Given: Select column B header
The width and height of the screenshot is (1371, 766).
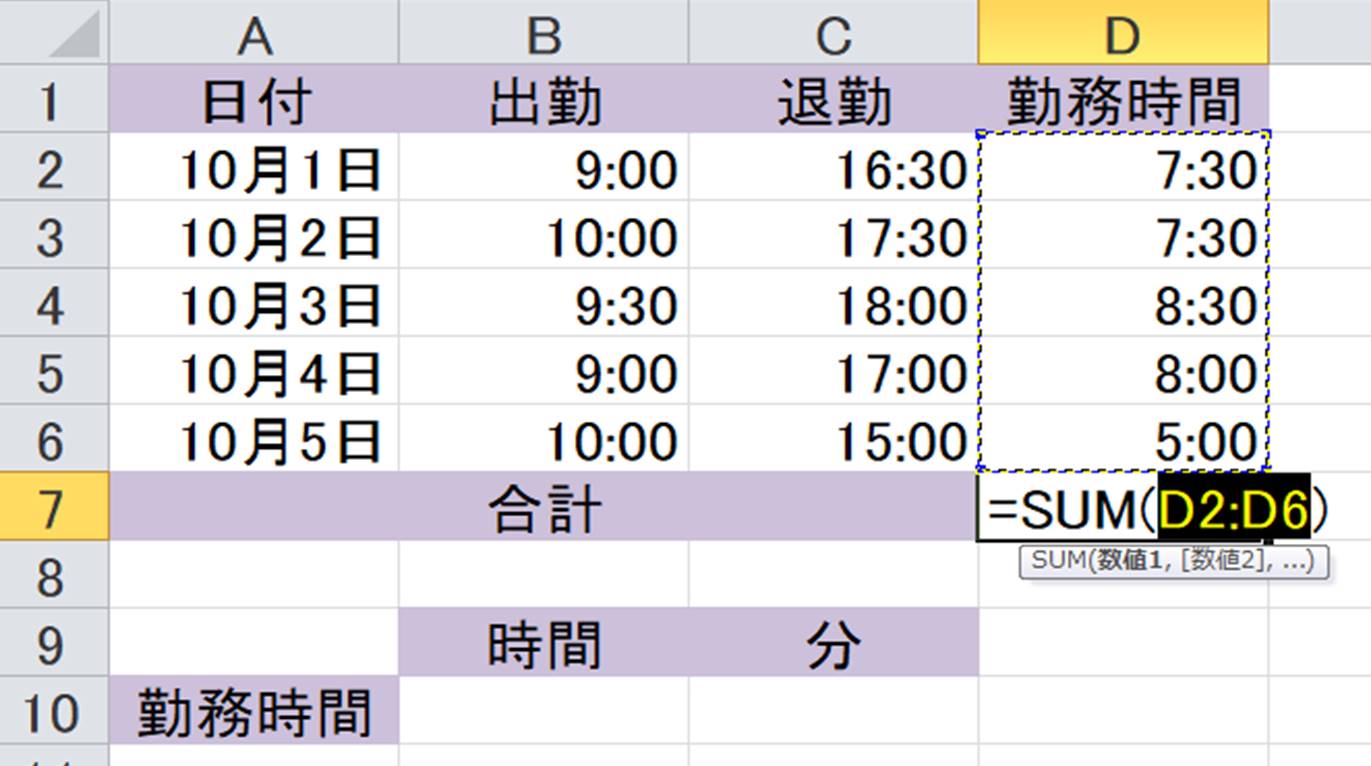Looking at the screenshot, I should [x=543, y=36].
